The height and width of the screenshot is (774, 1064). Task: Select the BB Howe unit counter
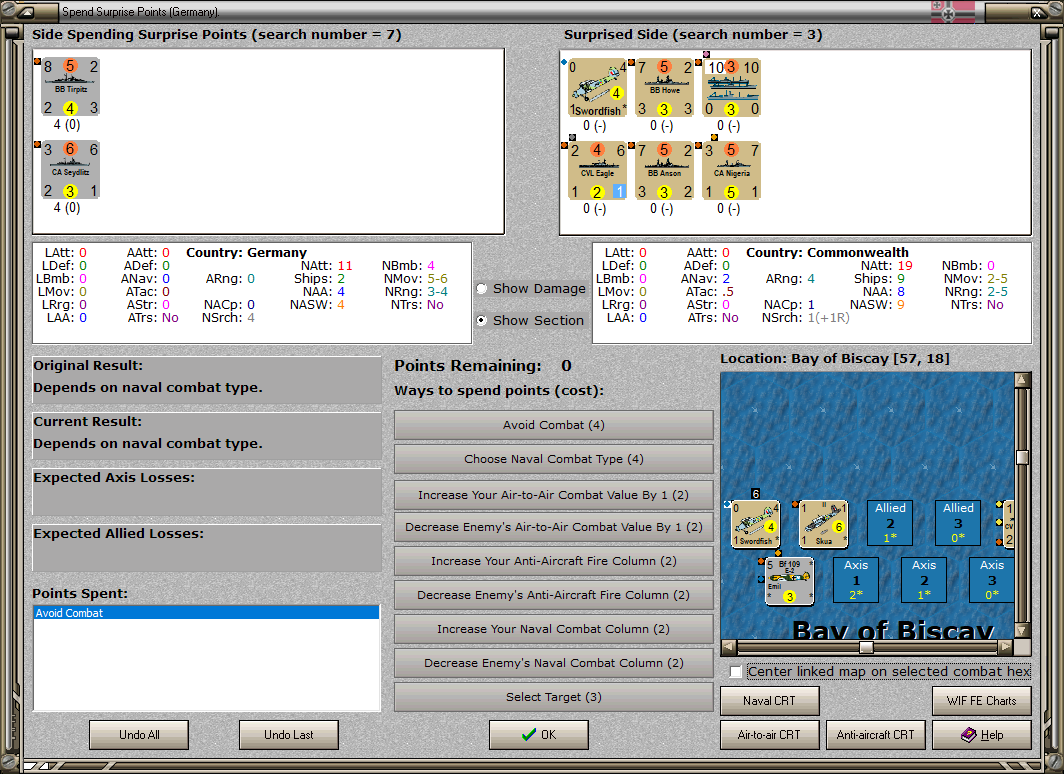664,88
